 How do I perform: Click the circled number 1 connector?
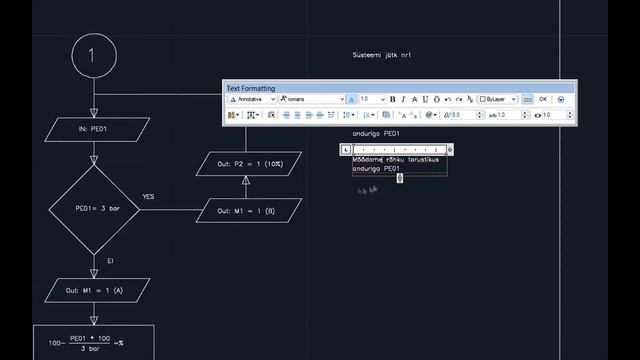[x=94, y=56]
